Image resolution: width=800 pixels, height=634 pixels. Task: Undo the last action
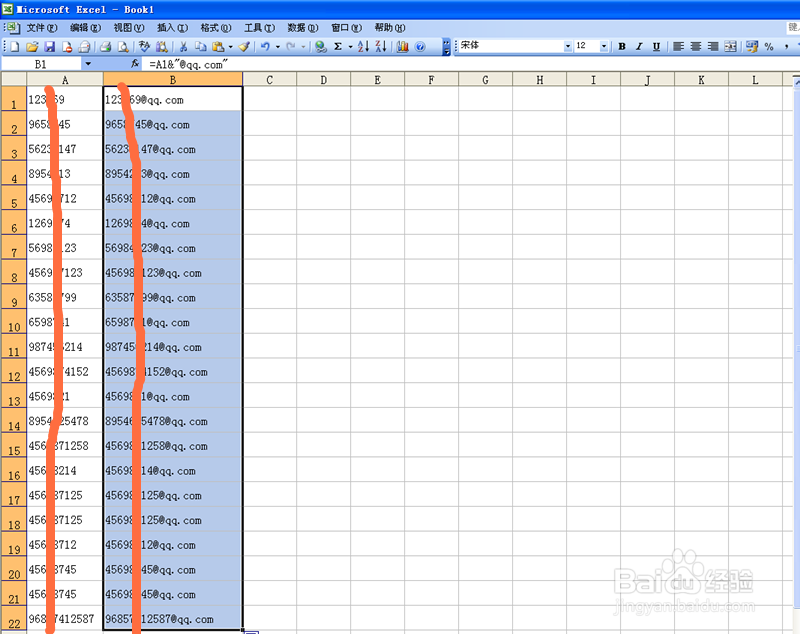click(265, 47)
